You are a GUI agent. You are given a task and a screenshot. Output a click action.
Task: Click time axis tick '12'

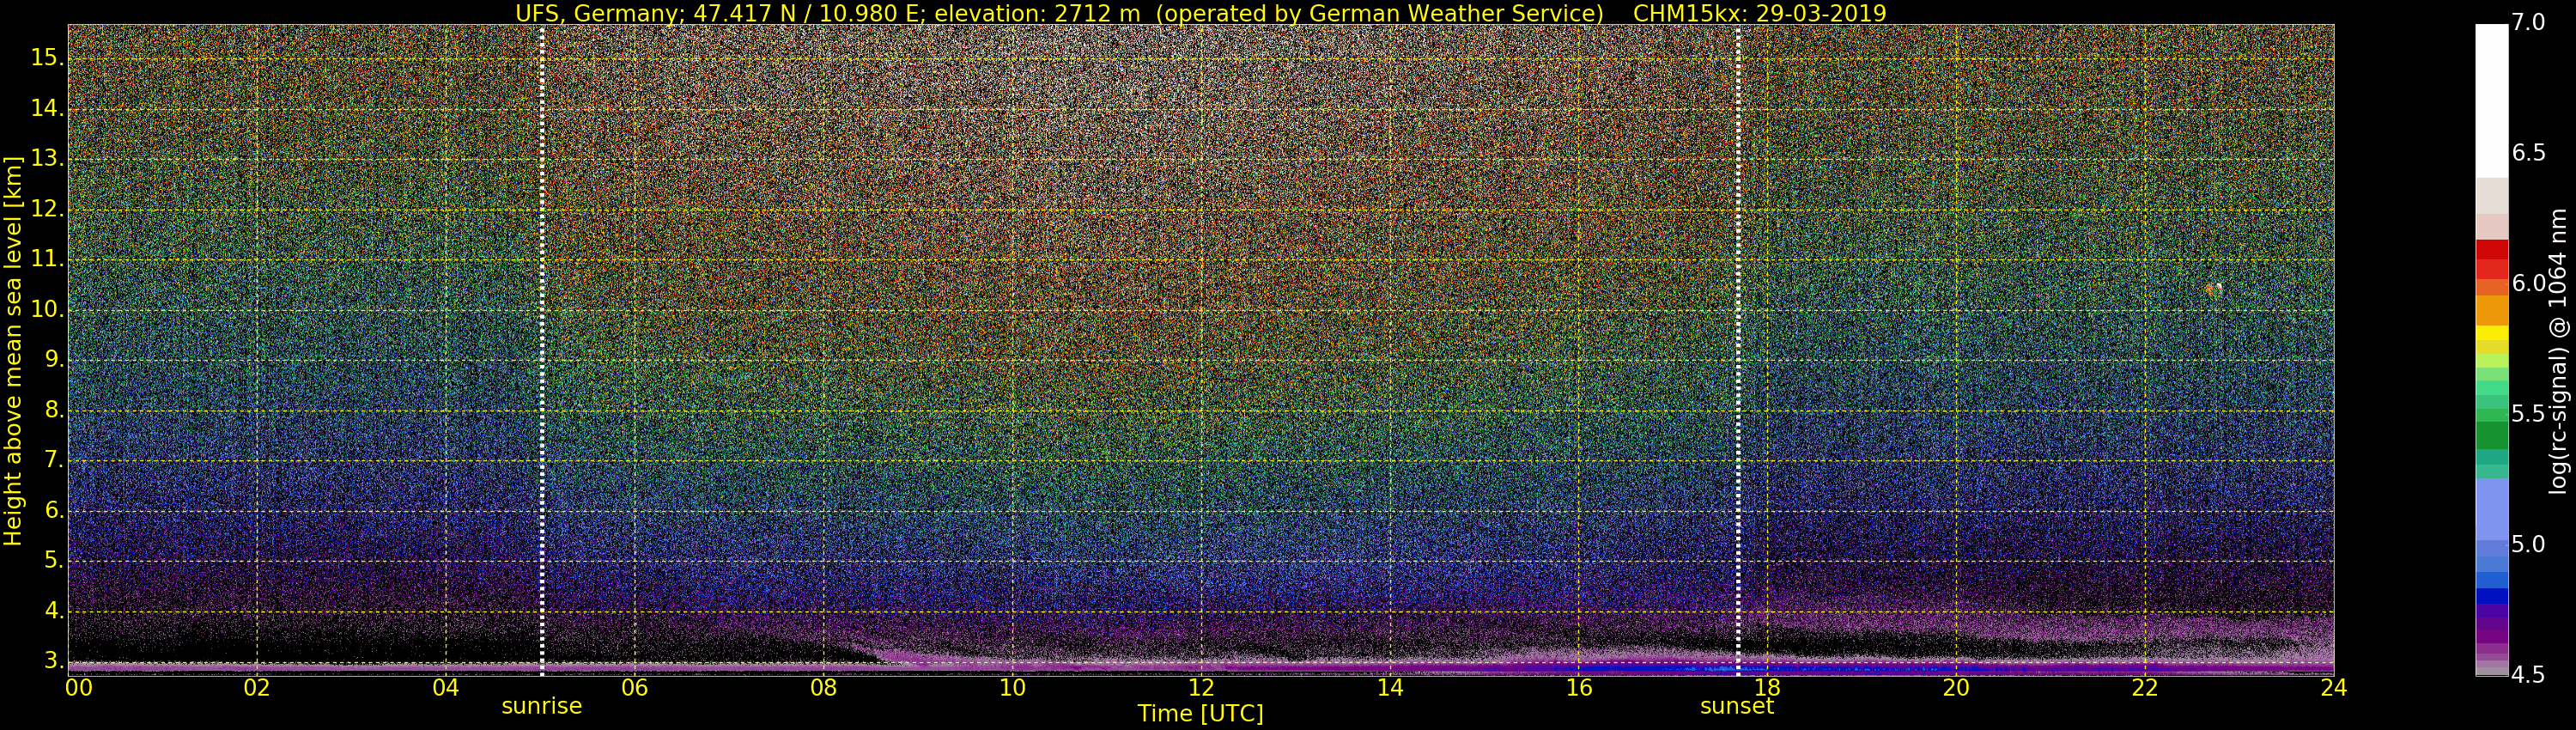1201,688
